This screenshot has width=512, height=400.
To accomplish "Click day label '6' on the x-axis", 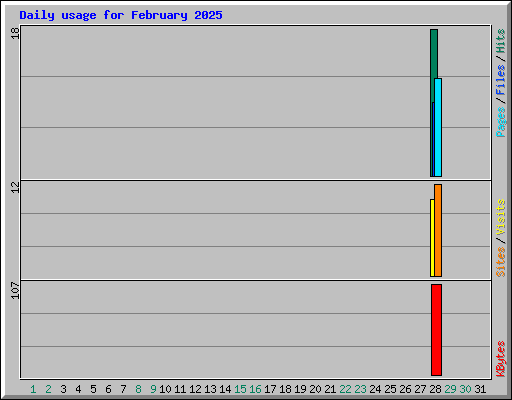I will [108, 389].
